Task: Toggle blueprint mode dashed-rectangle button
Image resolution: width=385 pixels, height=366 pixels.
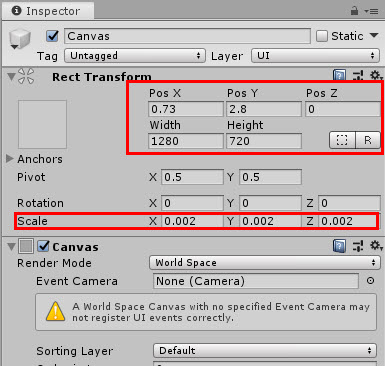Action: click(x=342, y=140)
